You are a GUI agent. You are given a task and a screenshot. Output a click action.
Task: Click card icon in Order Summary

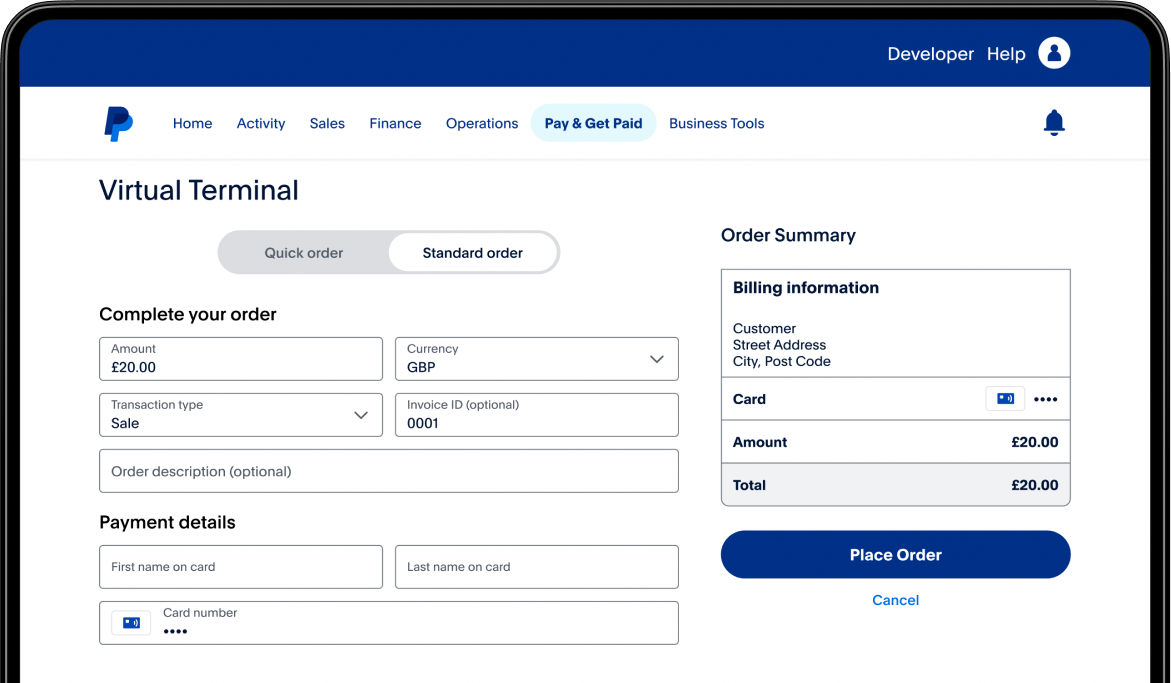[x=1005, y=399]
